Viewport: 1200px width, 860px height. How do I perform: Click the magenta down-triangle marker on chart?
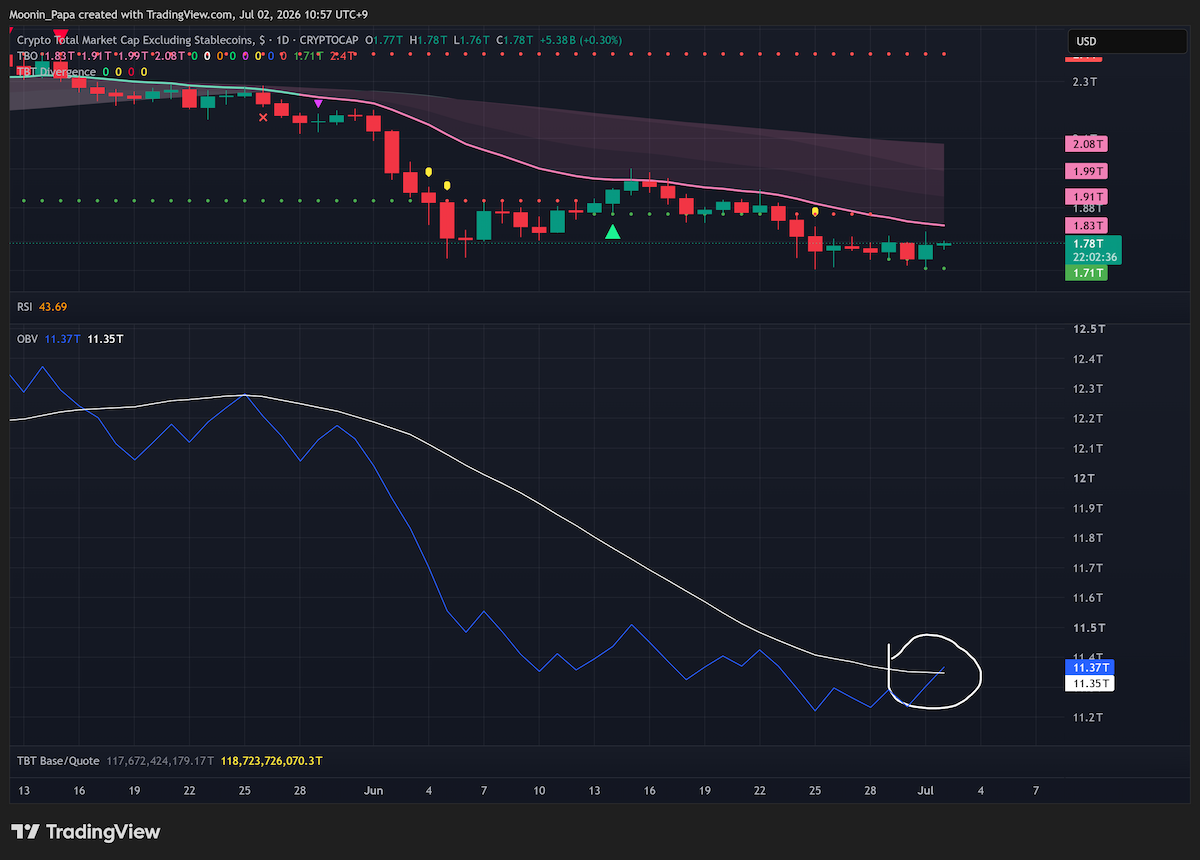[318, 103]
